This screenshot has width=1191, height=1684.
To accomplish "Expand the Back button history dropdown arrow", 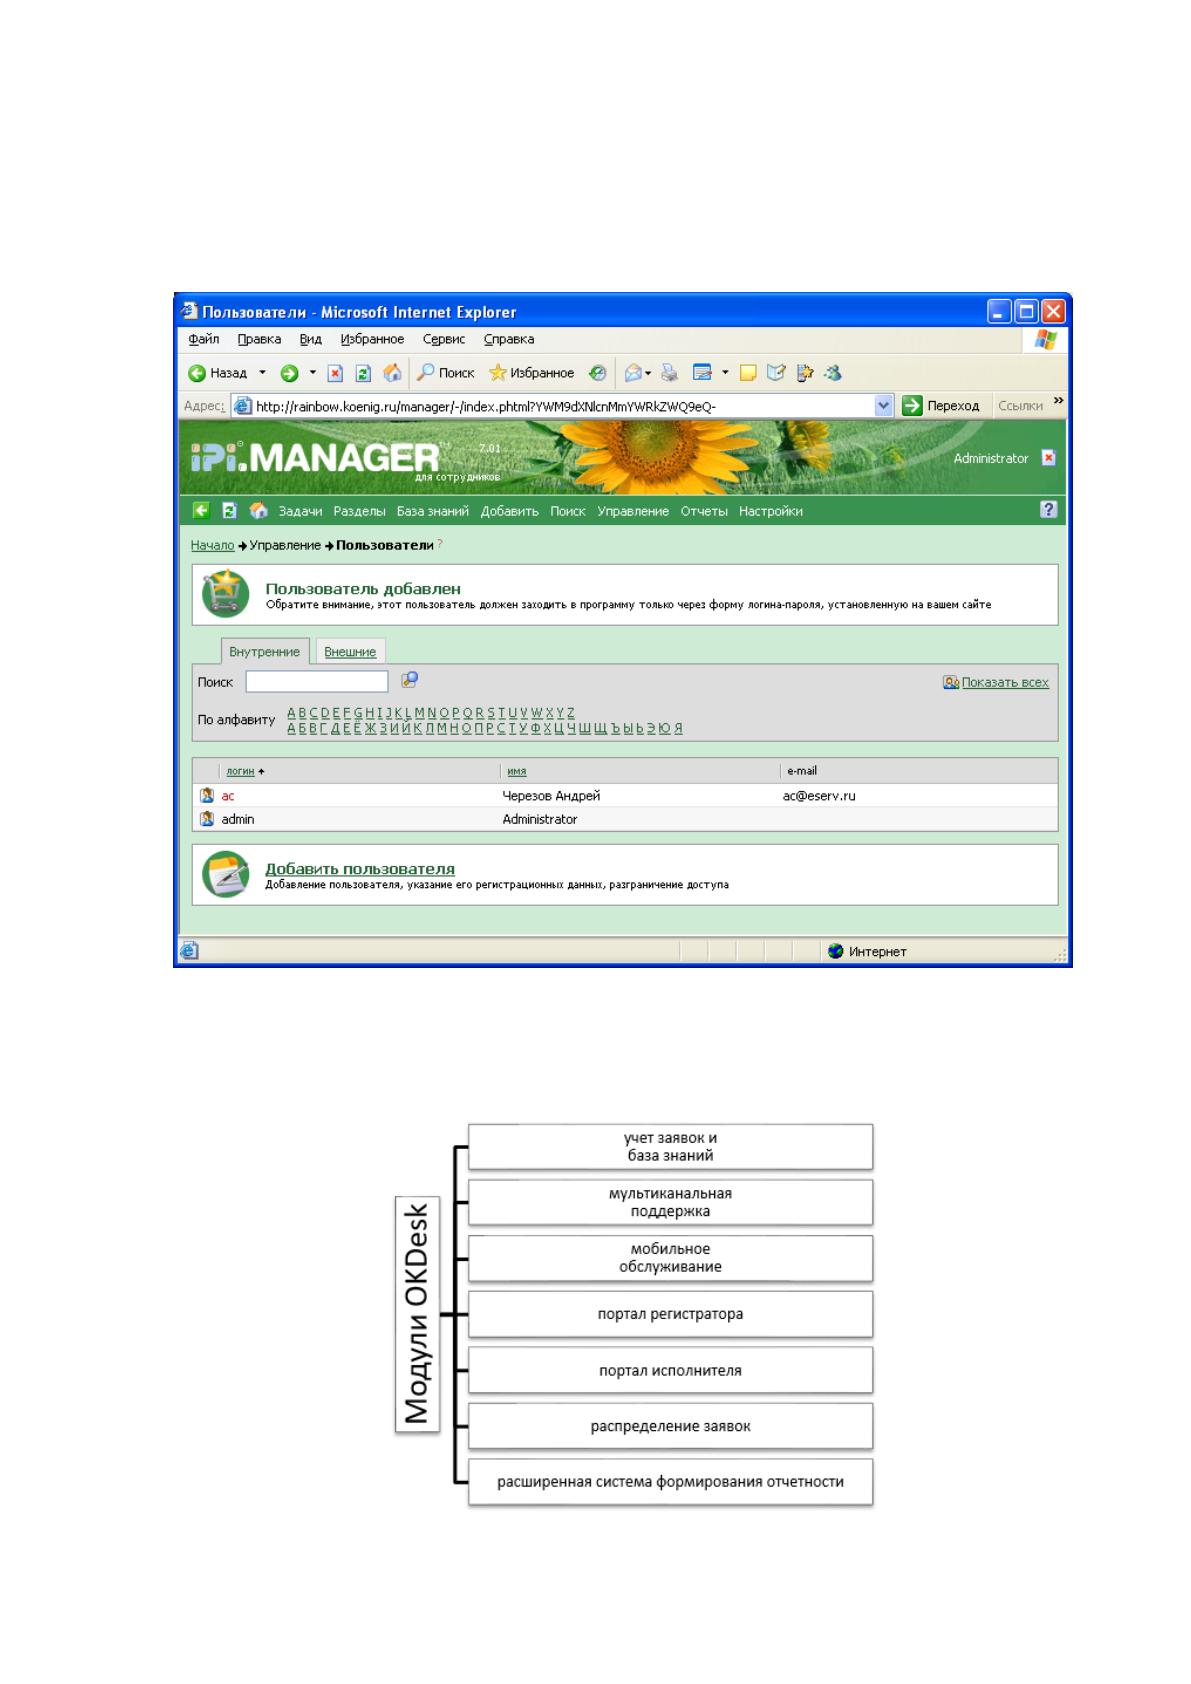I will point(263,373).
